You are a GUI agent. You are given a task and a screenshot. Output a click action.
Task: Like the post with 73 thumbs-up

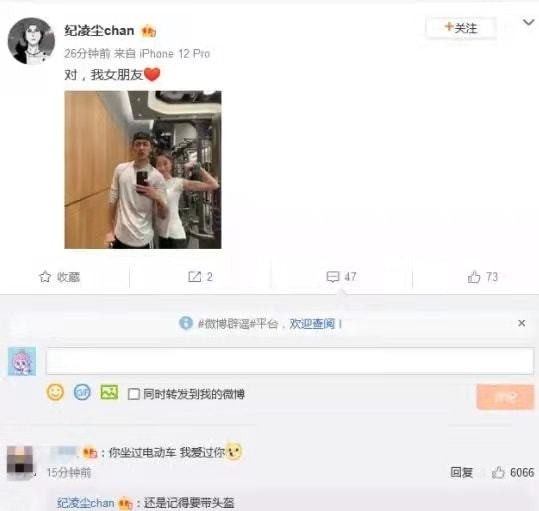(483, 277)
